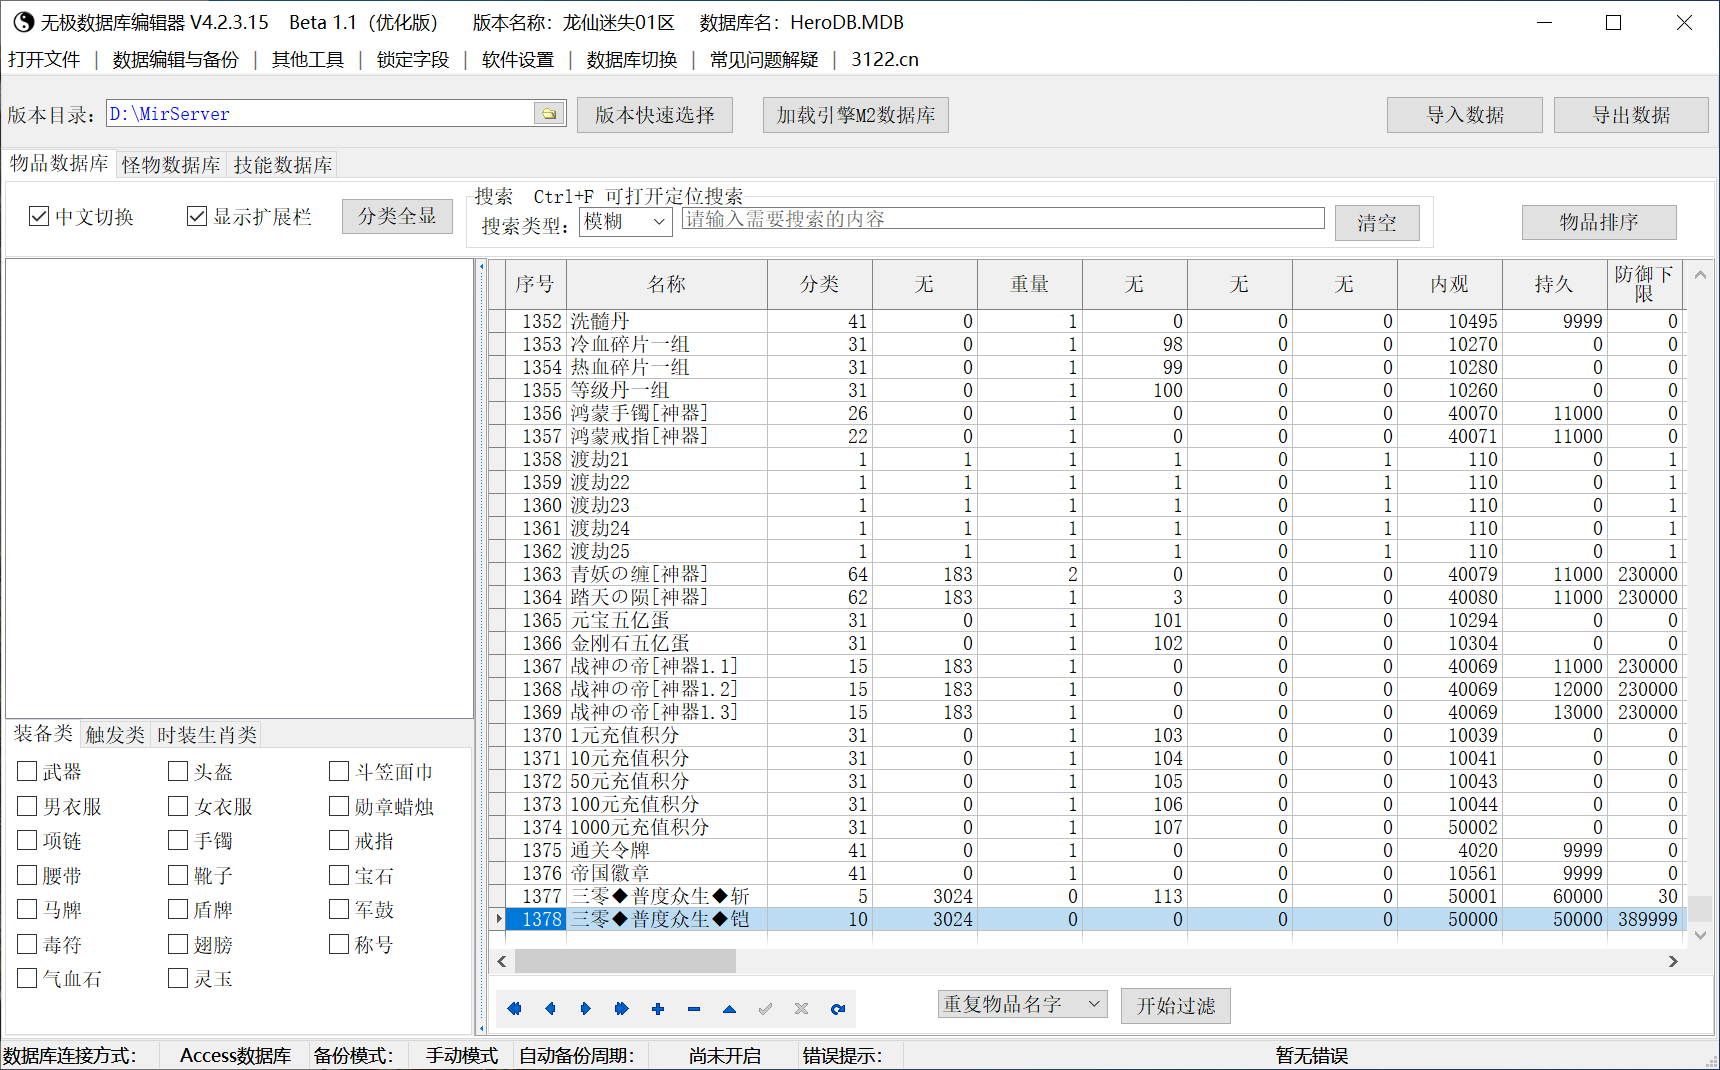The height and width of the screenshot is (1070, 1720).
Task: Switch to 怪物数据库 tab
Action: 171,165
